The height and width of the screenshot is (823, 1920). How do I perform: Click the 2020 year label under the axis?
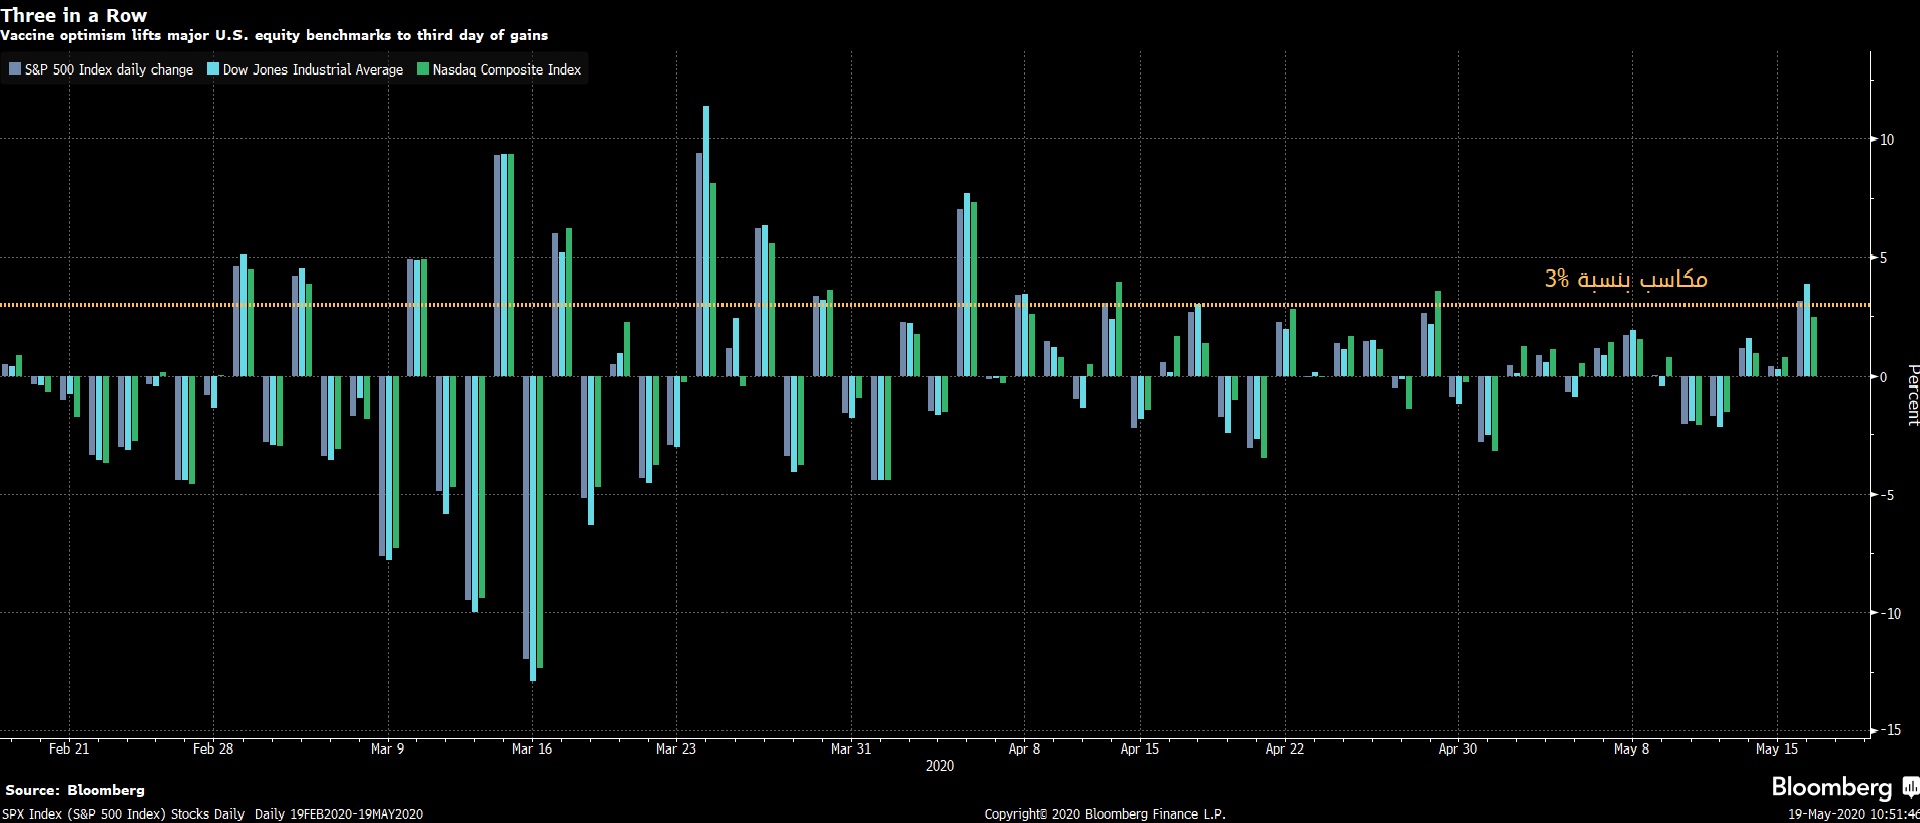939,766
